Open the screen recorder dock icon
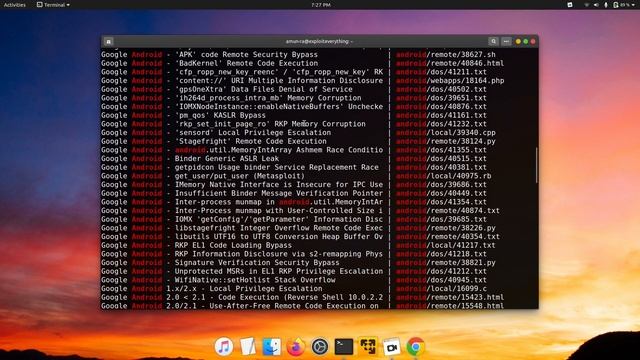This screenshot has height=360, width=640. point(391,347)
